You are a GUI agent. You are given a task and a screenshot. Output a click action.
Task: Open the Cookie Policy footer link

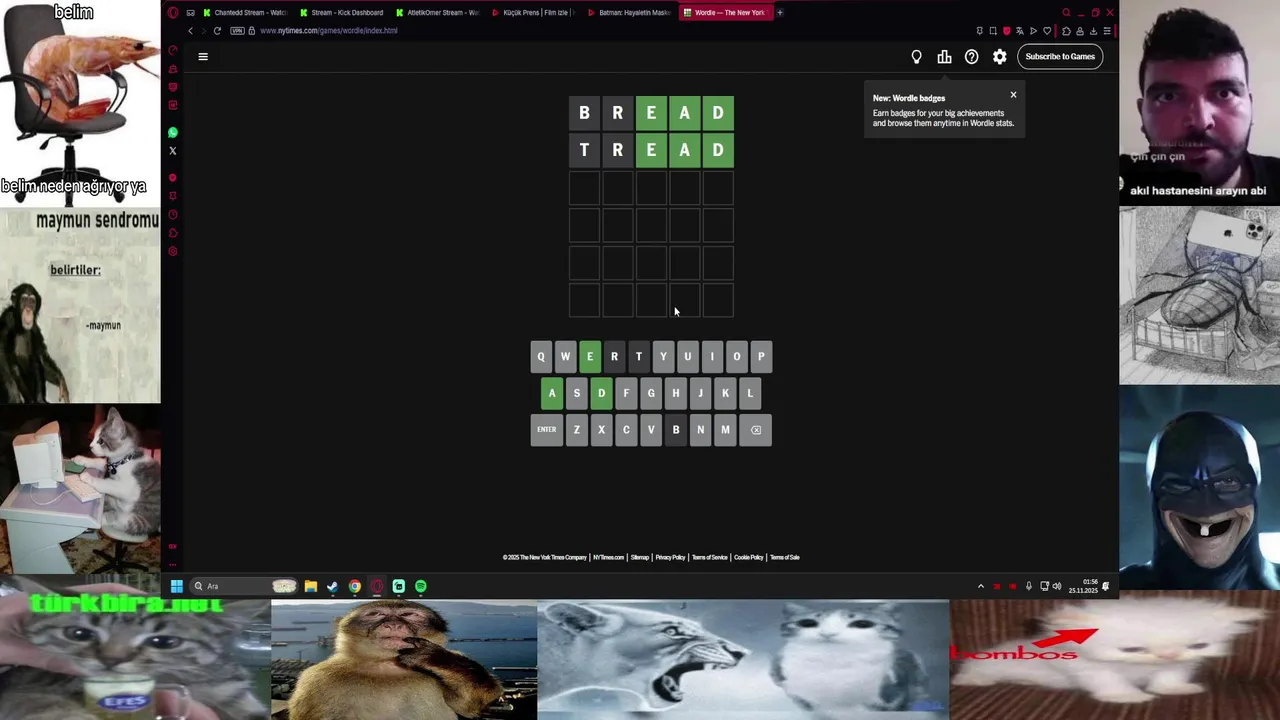(x=749, y=558)
